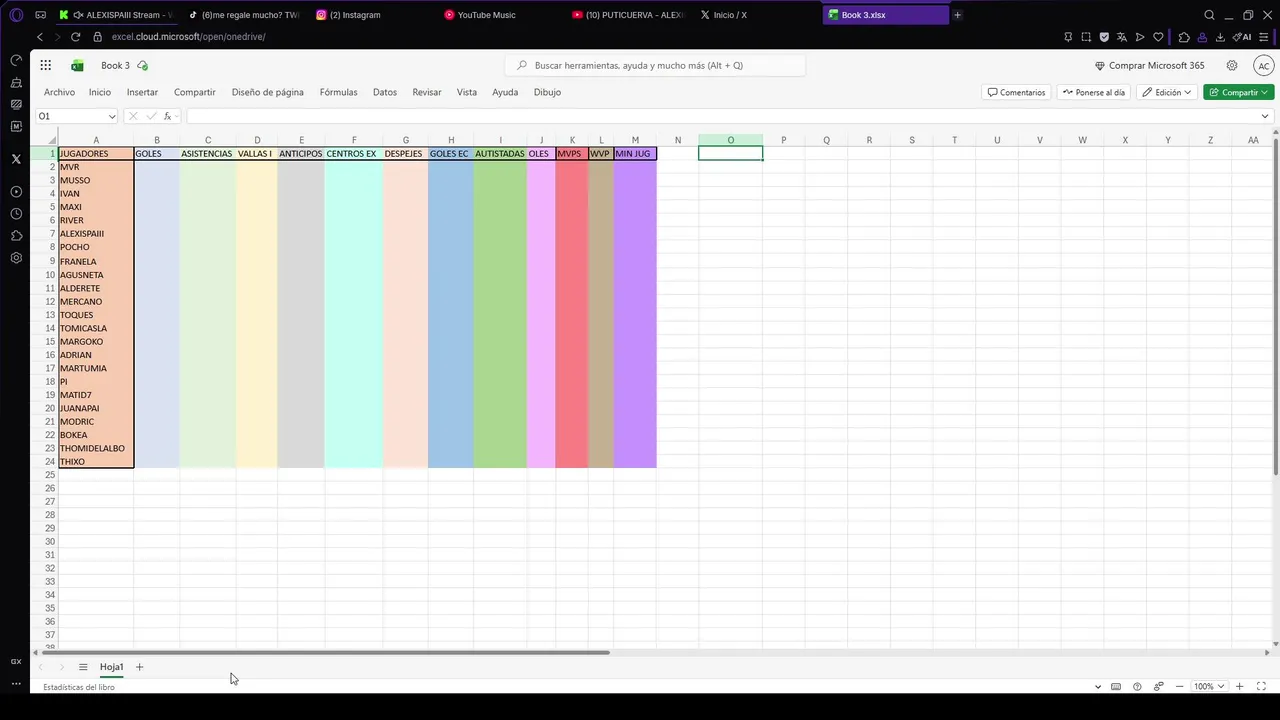Screen dimensions: 1280x720
Task: Open the Diseño de página tab
Action: tap(268, 92)
